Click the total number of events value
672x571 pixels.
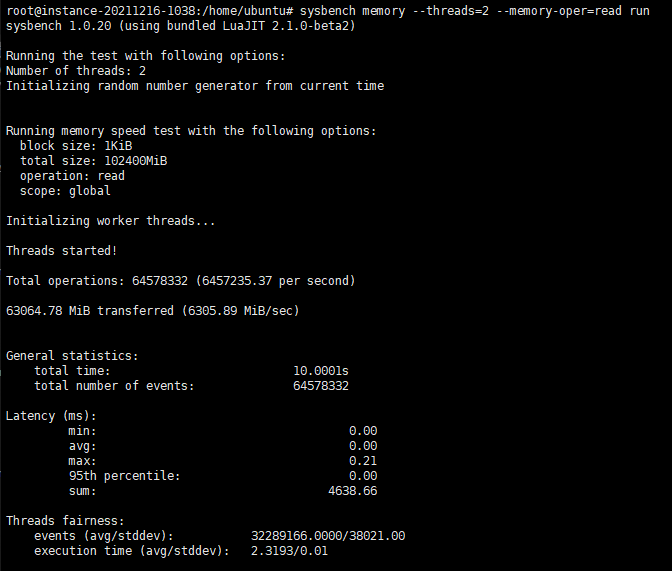click(x=321, y=386)
